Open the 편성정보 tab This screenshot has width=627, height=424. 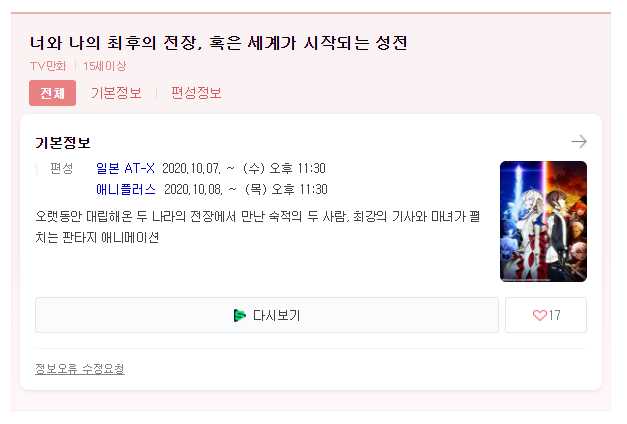click(x=196, y=93)
